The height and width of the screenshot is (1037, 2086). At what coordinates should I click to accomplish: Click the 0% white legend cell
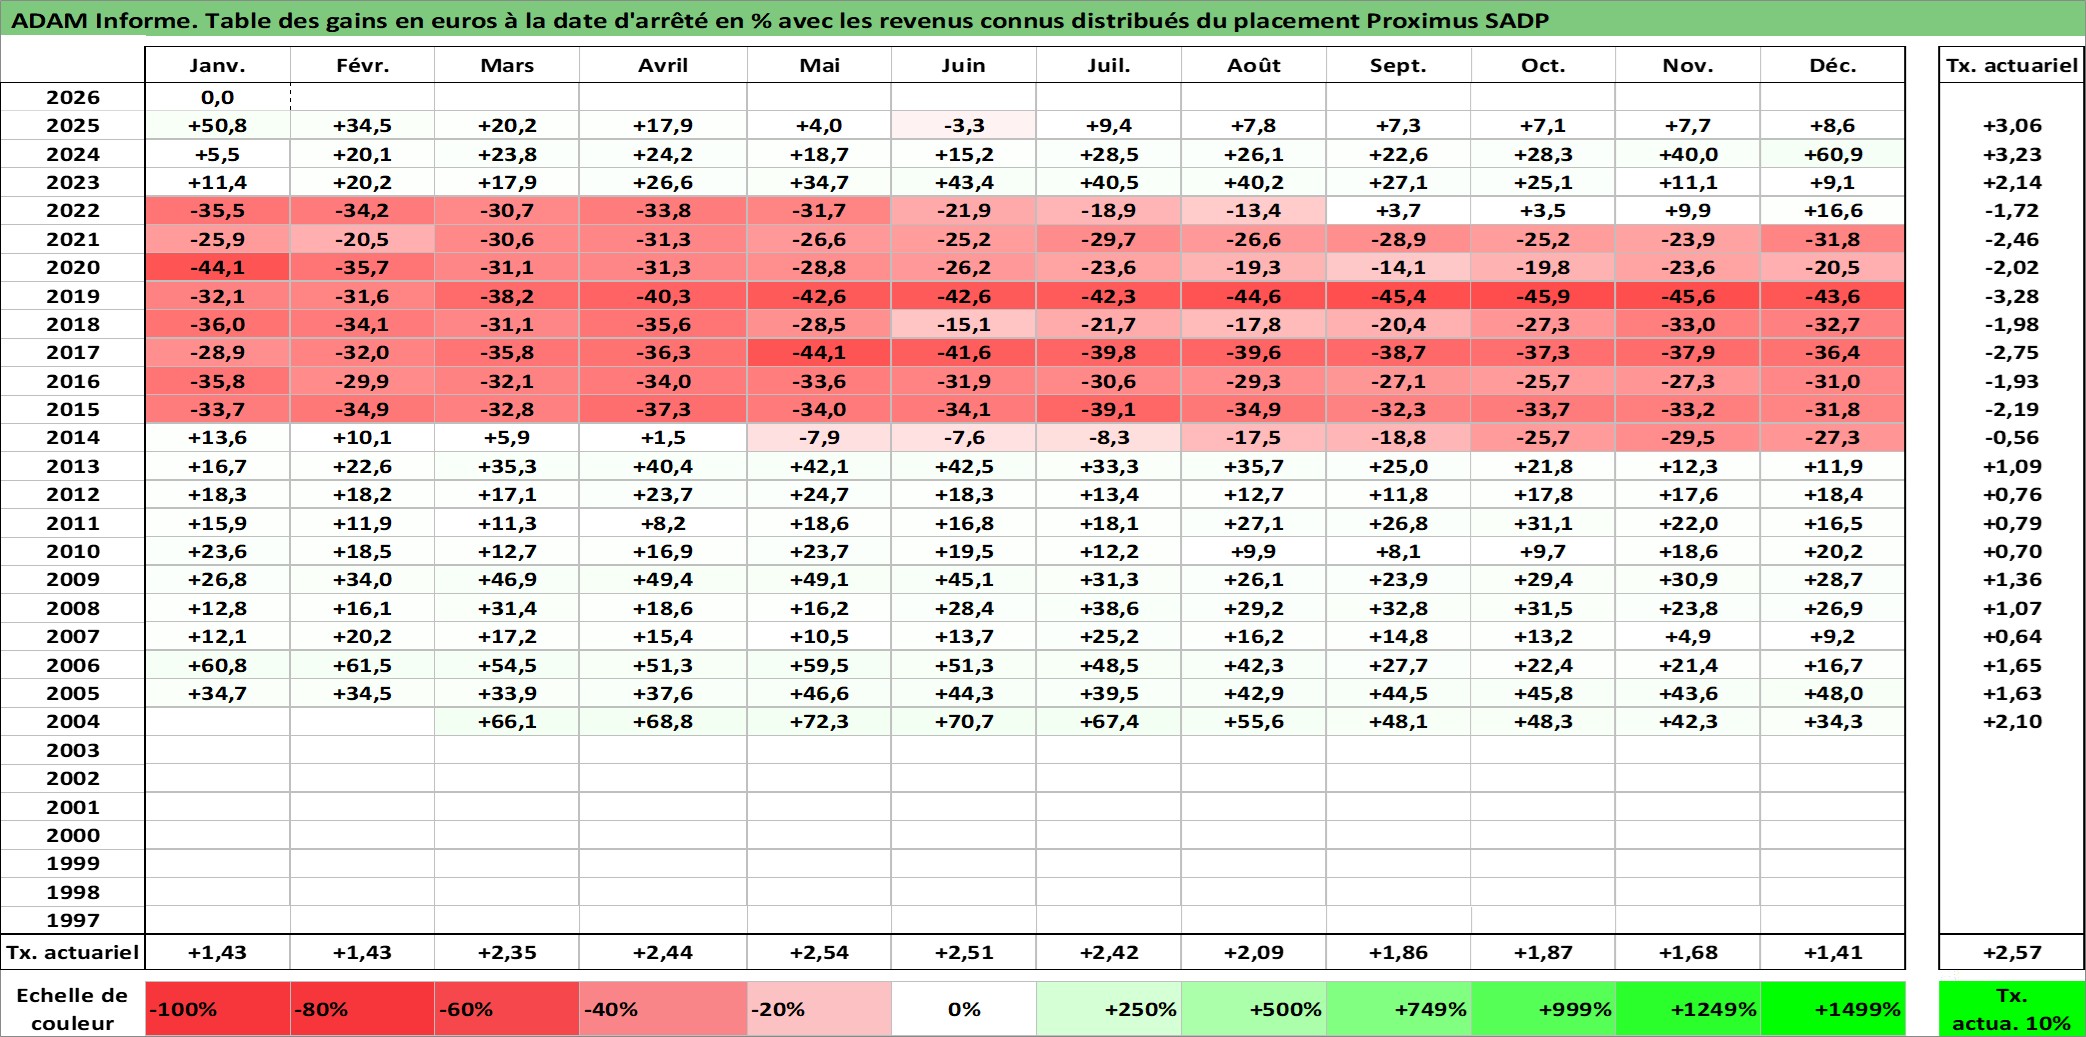[964, 1009]
